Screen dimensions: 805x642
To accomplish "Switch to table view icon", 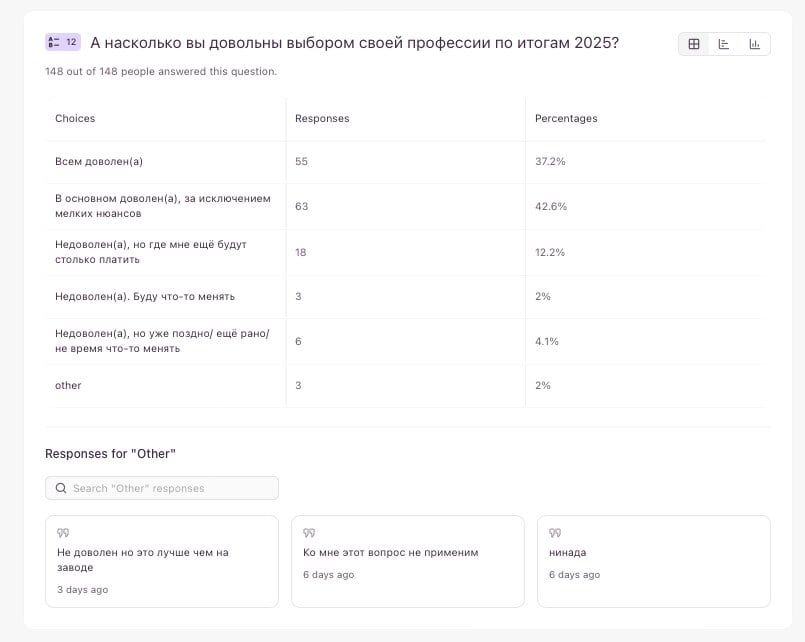I will tap(694, 44).
